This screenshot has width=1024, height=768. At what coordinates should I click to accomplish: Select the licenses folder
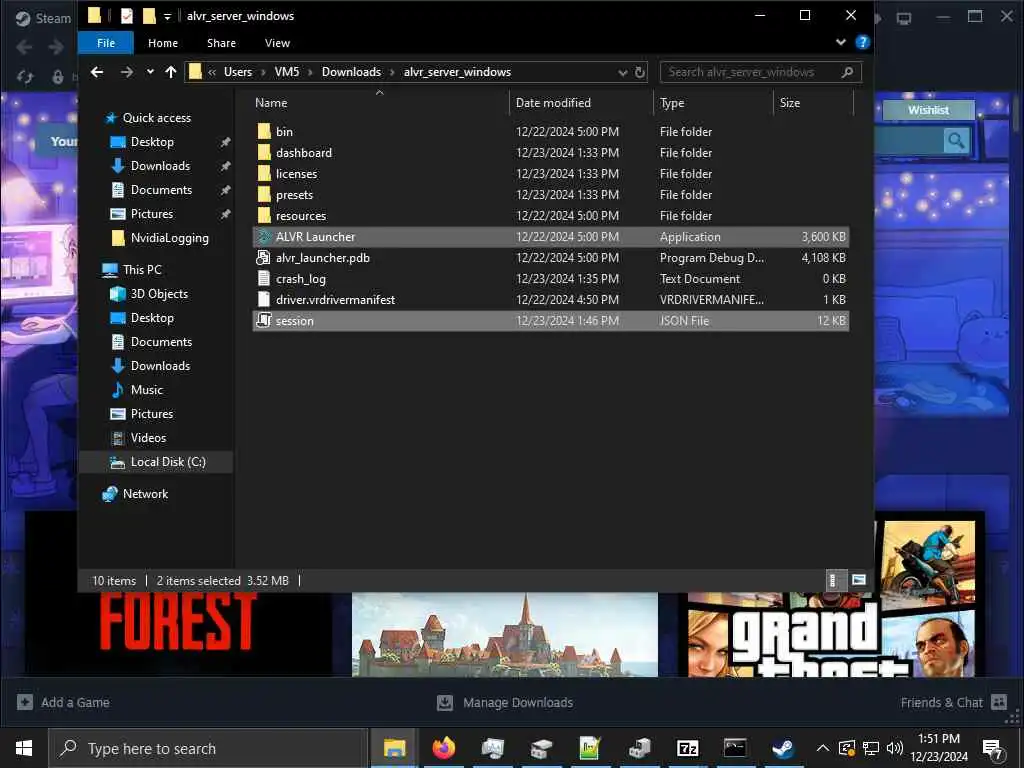click(551, 174)
